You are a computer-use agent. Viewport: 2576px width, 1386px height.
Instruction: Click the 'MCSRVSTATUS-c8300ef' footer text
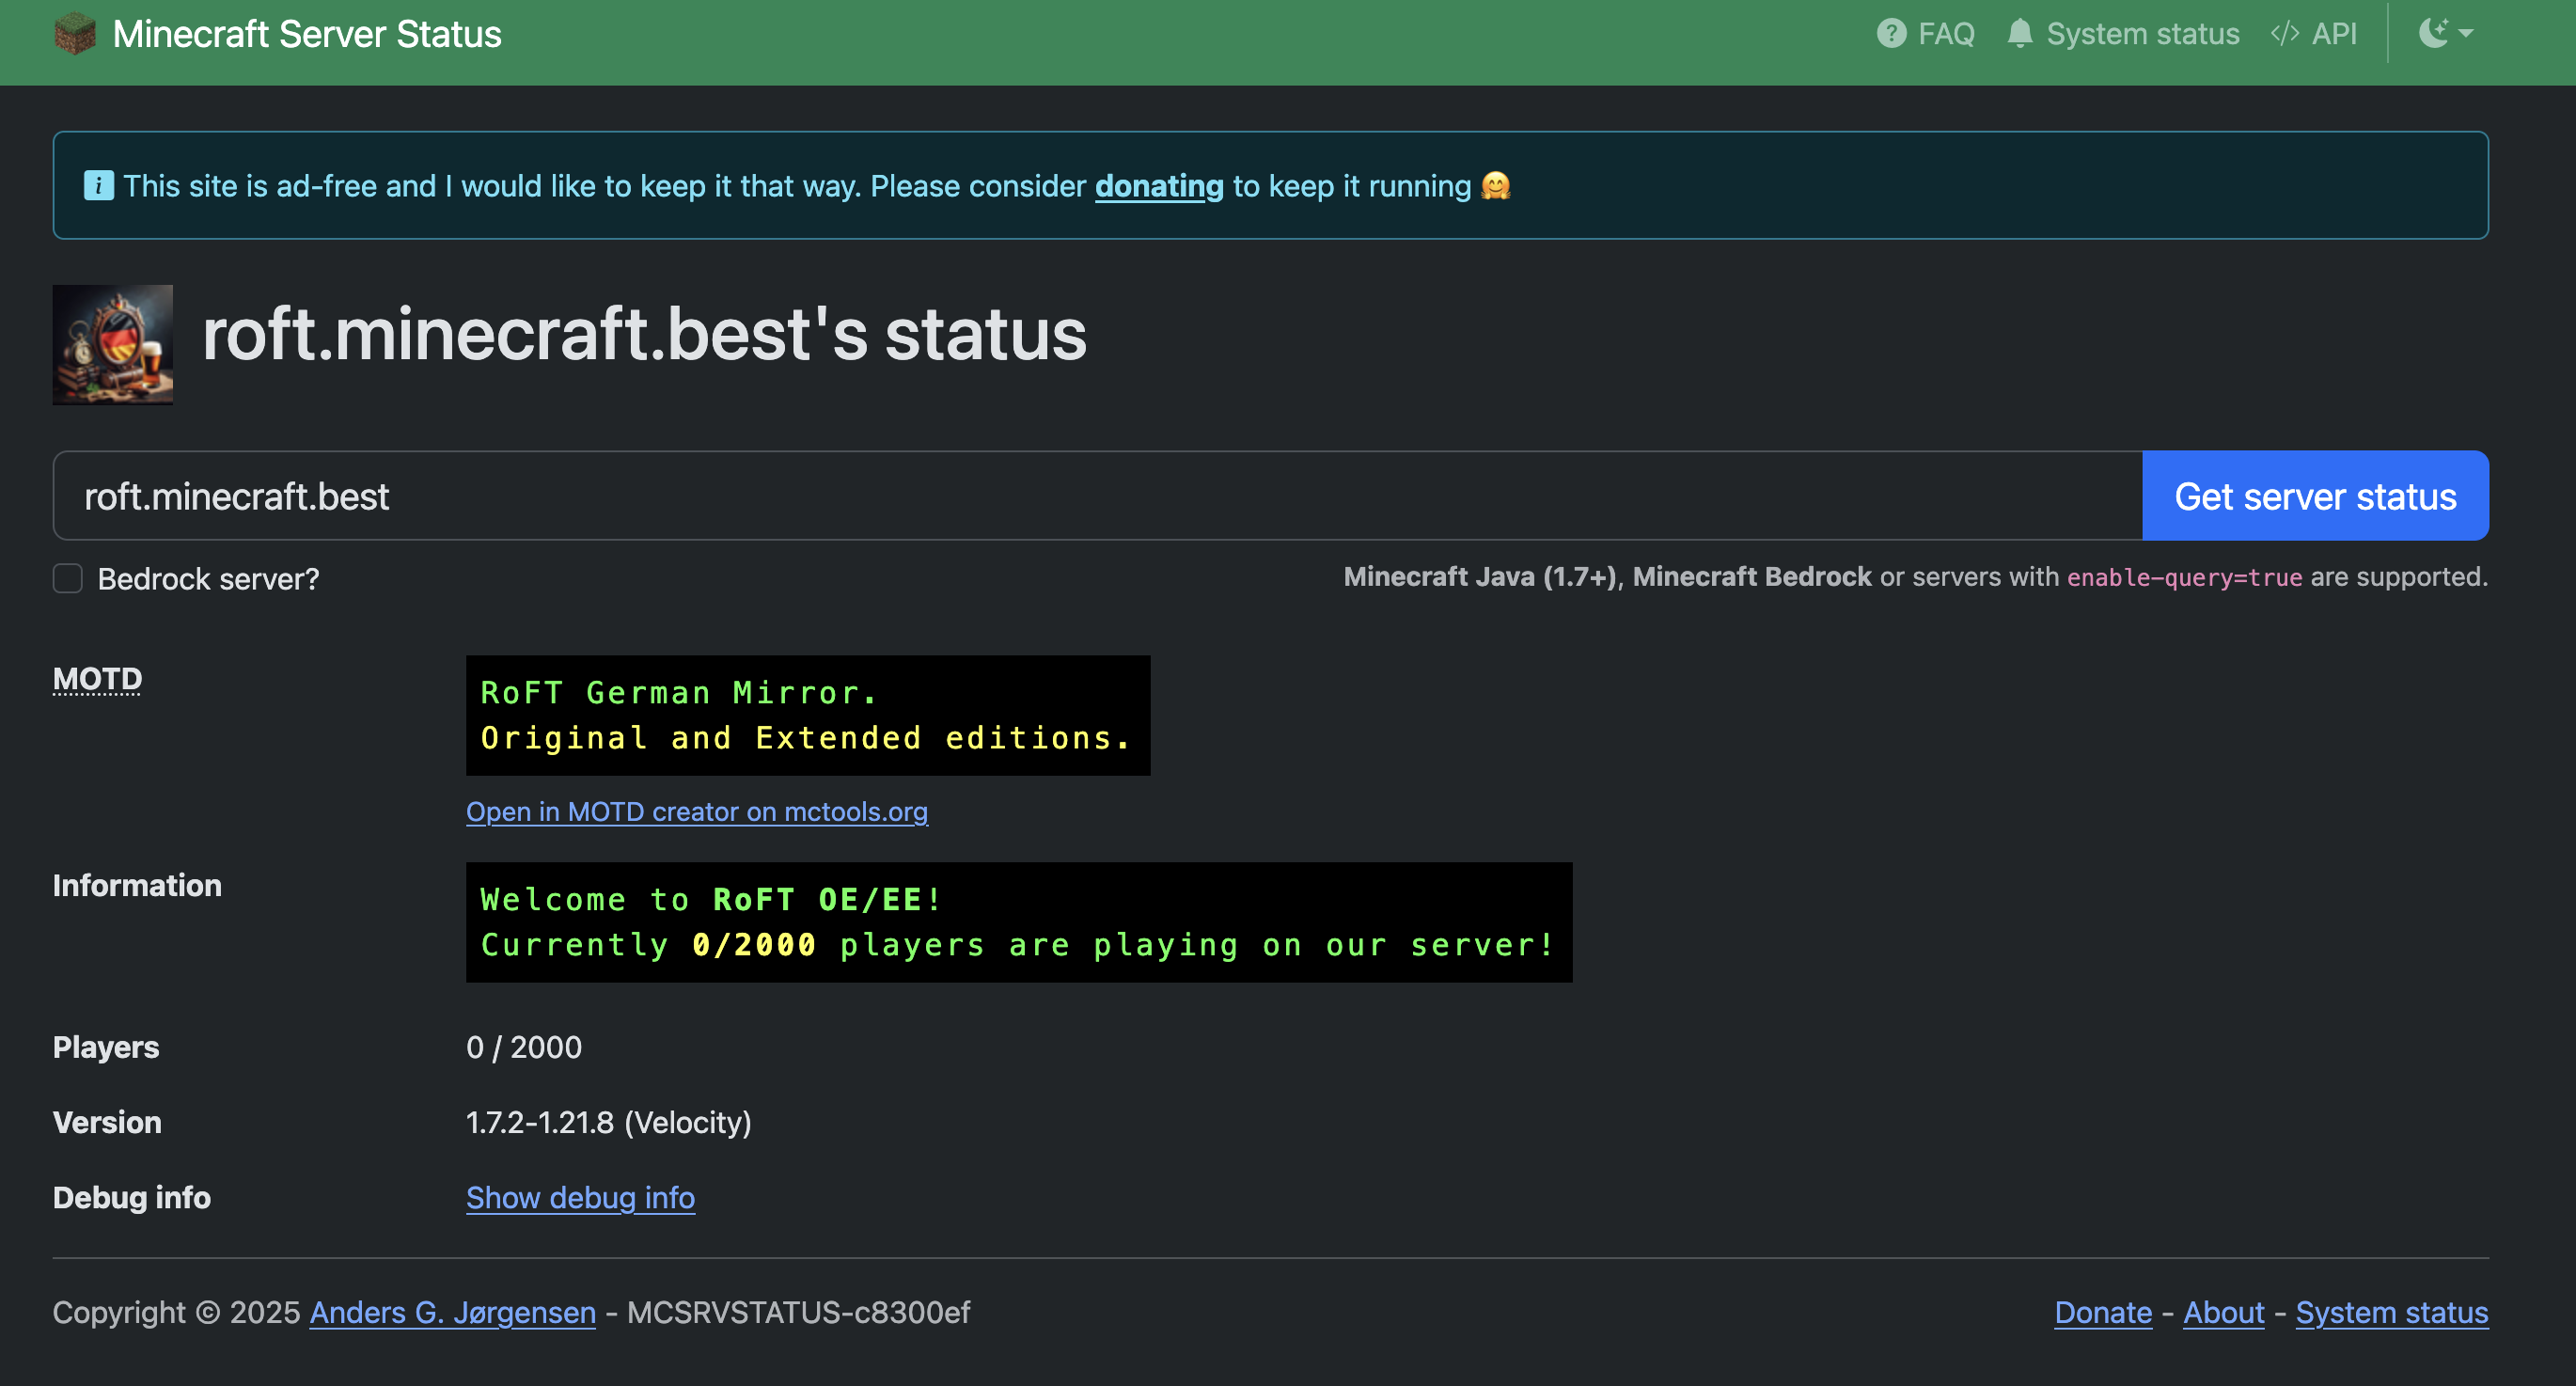click(798, 1312)
